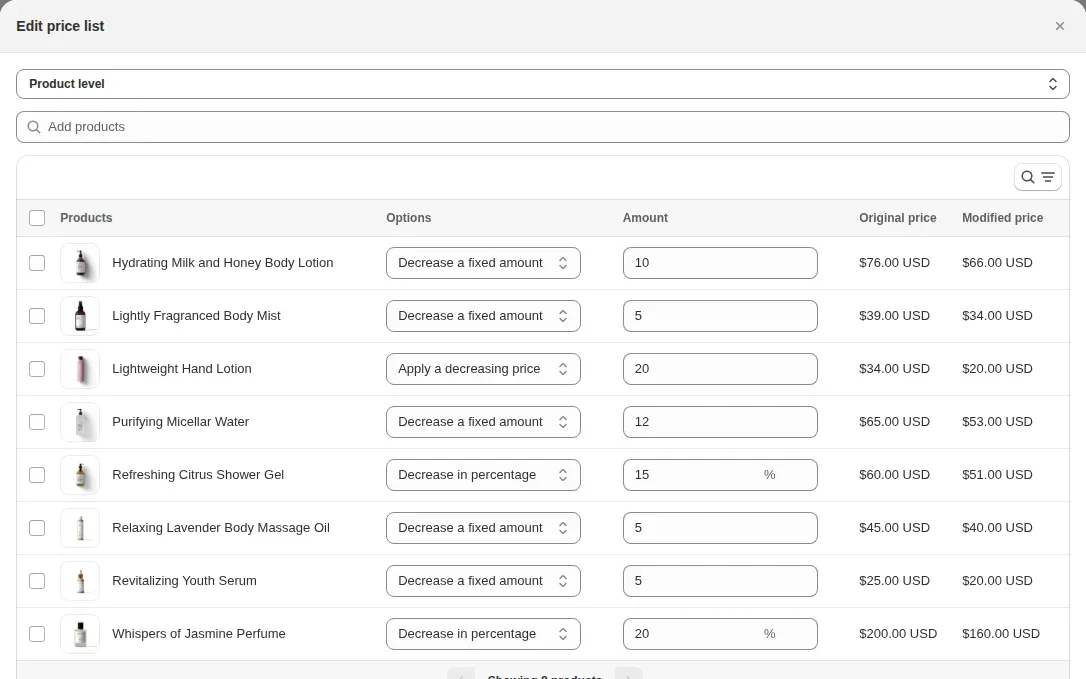Open Lightweight Hand Lotion product thumbnail
The image size is (1086, 679).
pyautogui.click(x=80, y=369)
